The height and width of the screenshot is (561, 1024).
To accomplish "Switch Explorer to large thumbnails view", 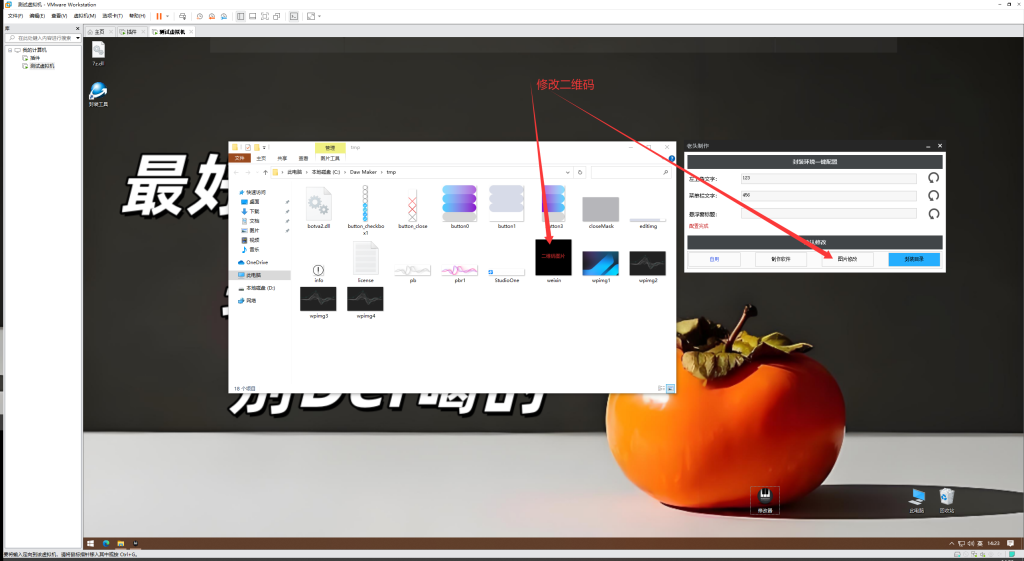I will point(670,388).
